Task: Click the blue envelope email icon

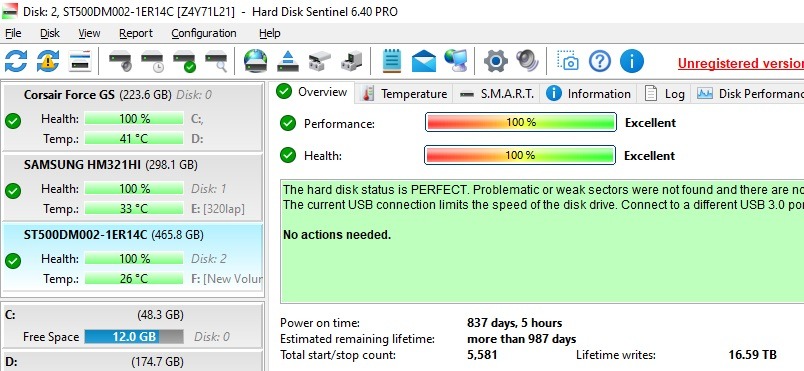Action: coord(424,61)
